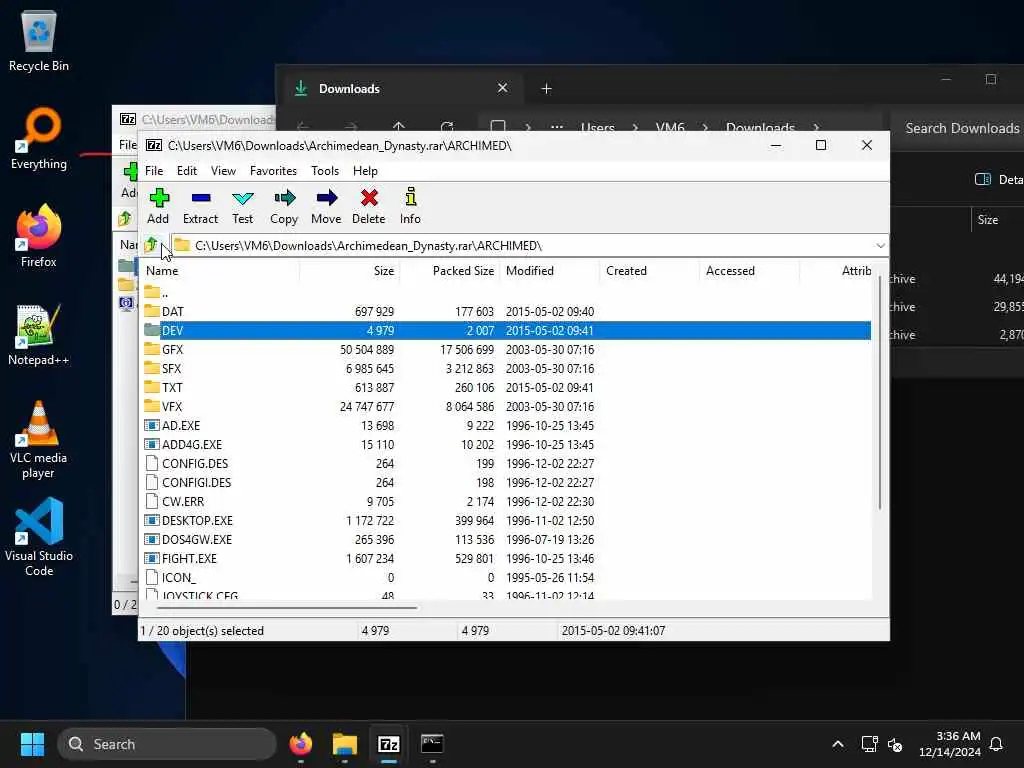Click the vertical scrollbar in file list
The image size is (1024, 768).
(x=880, y=392)
